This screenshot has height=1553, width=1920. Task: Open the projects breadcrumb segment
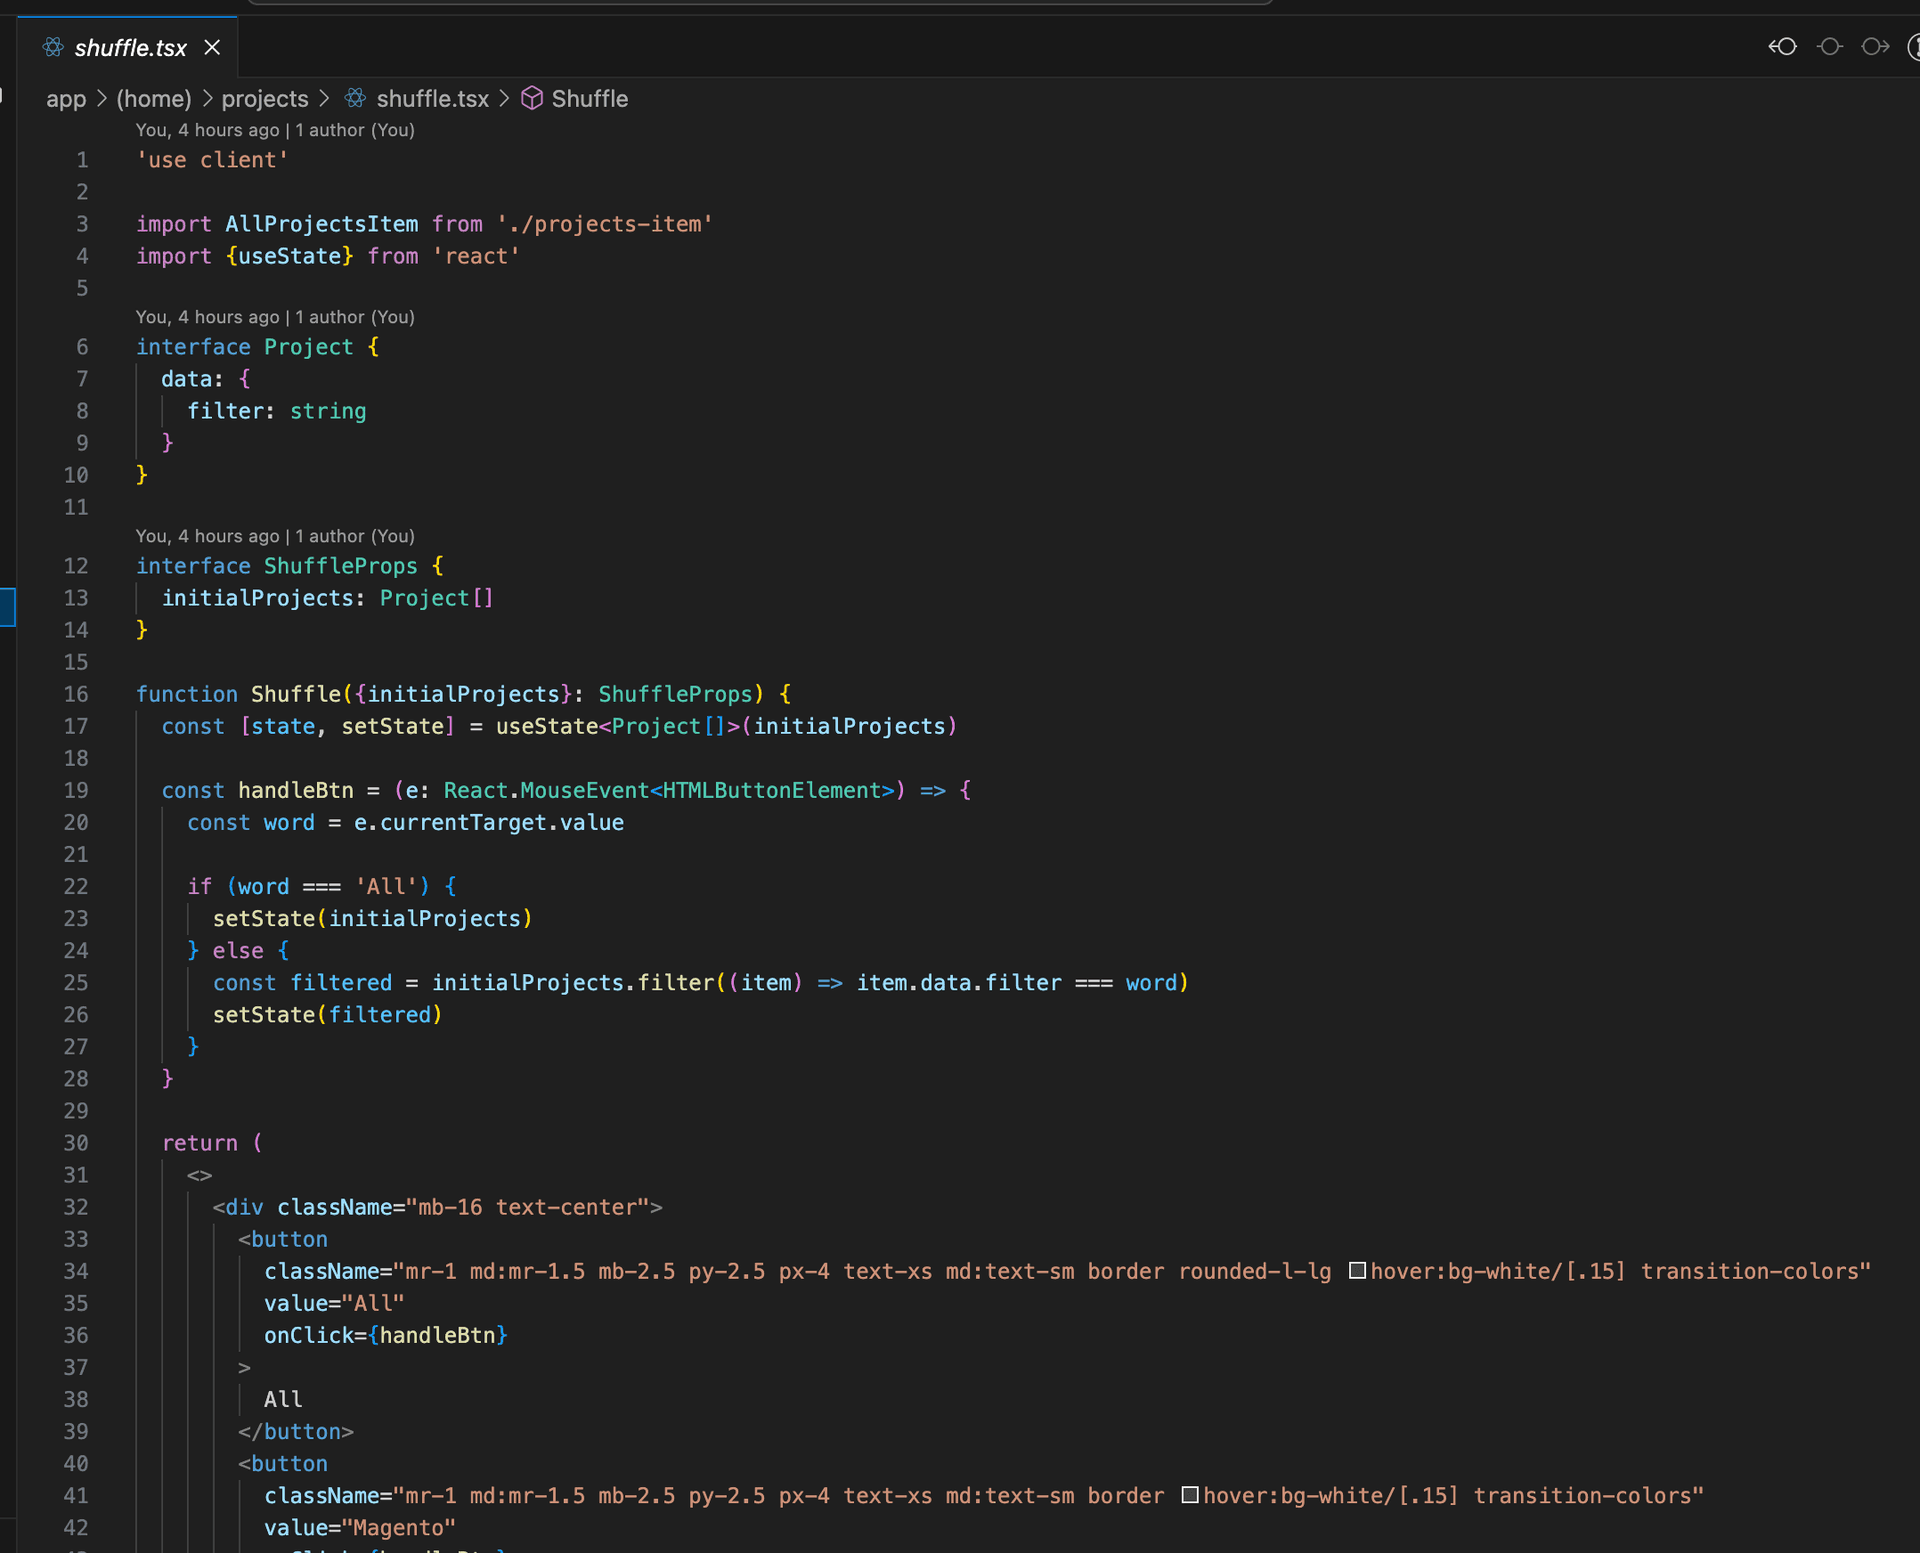pyautogui.click(x=265, y=99)
